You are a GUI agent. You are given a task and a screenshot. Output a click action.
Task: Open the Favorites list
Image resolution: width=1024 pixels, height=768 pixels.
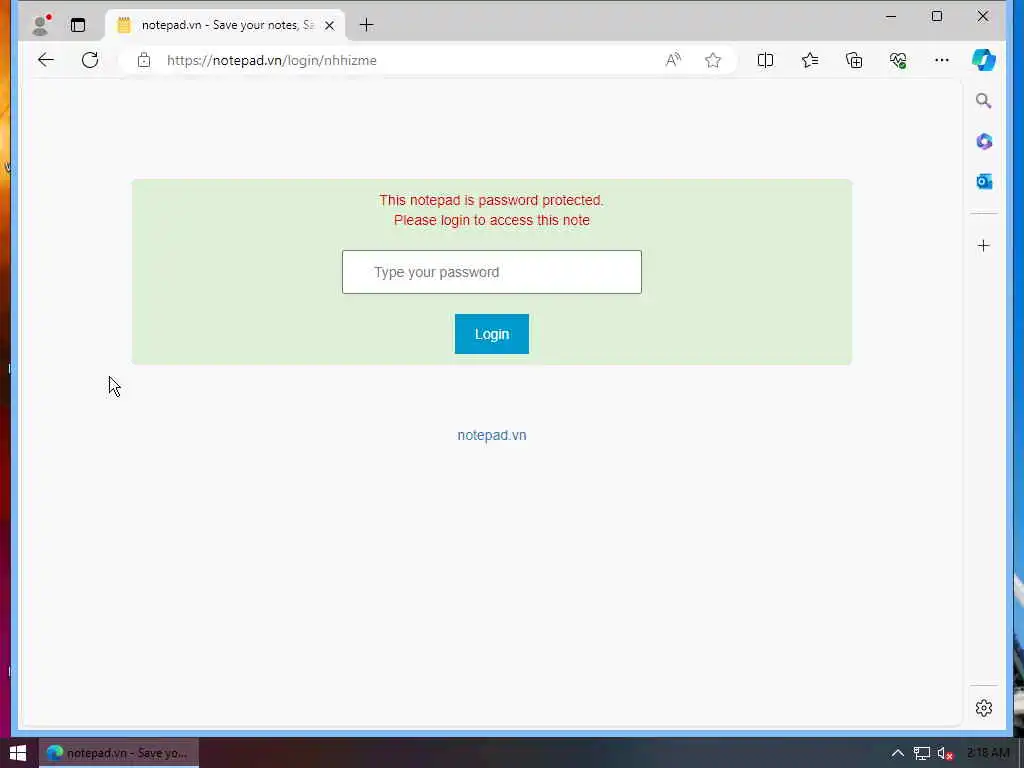tap(810, 60)
